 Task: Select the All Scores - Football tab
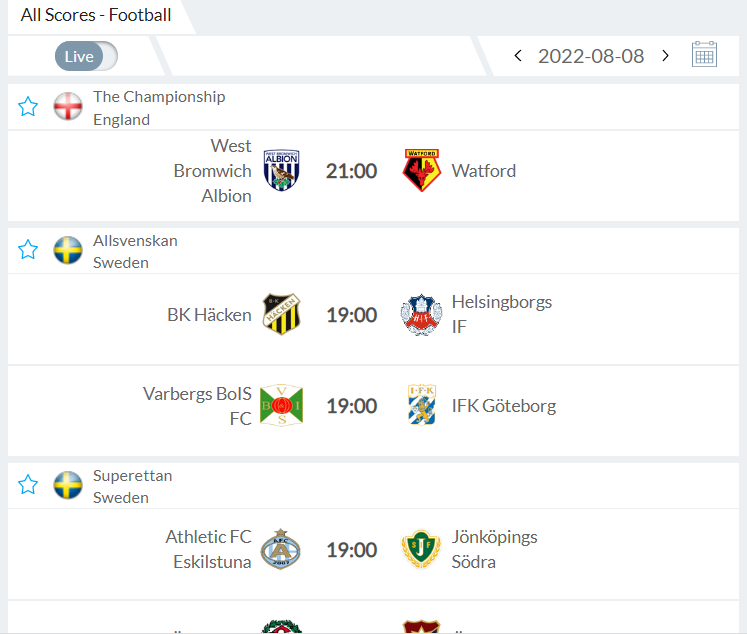96,15
